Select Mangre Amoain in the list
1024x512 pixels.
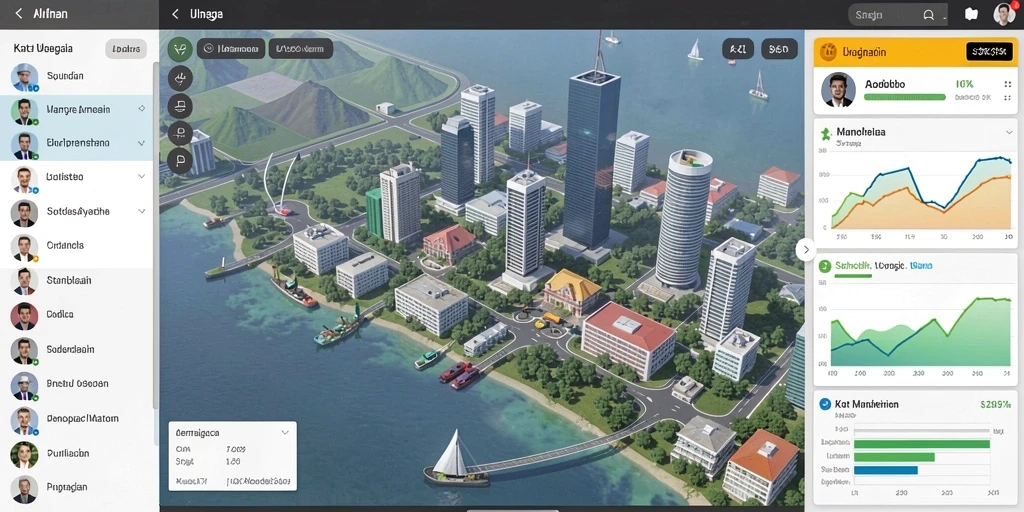pyautogui.click(x=76, y=110)
